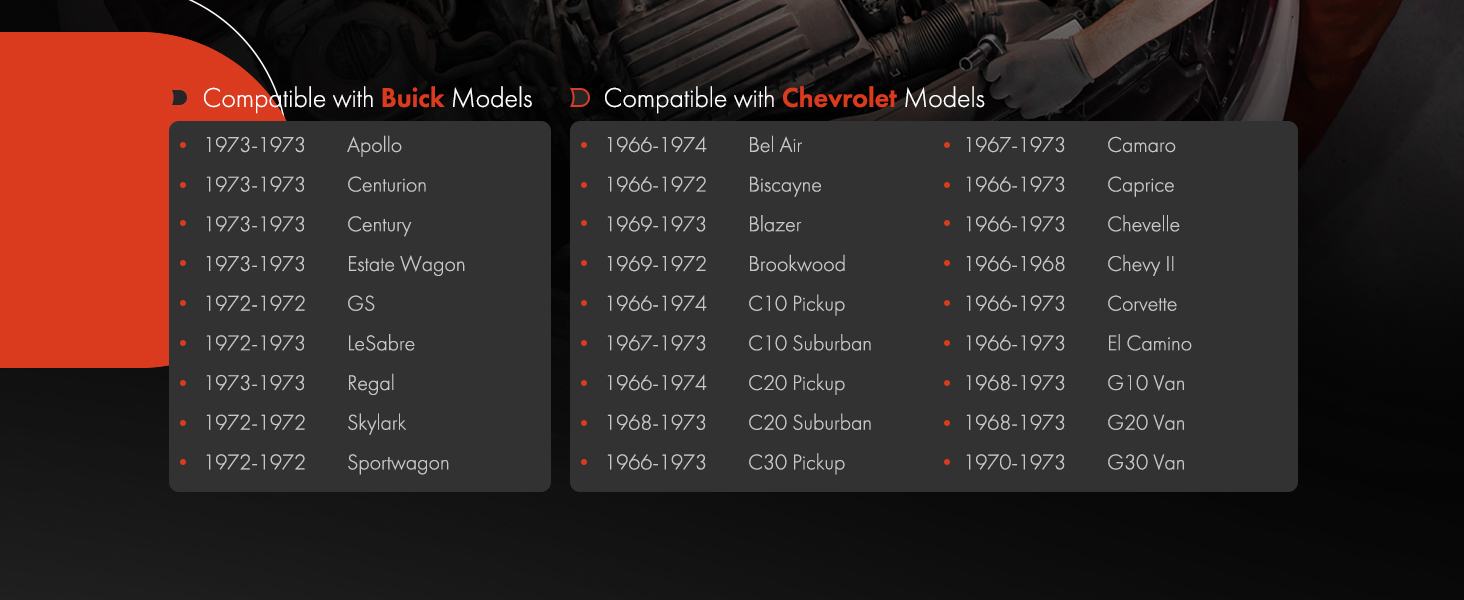This screenshot has width=1464, height=600.
Task: Choose Estate Wagon from the Buick list
Action: coord(406,265)
